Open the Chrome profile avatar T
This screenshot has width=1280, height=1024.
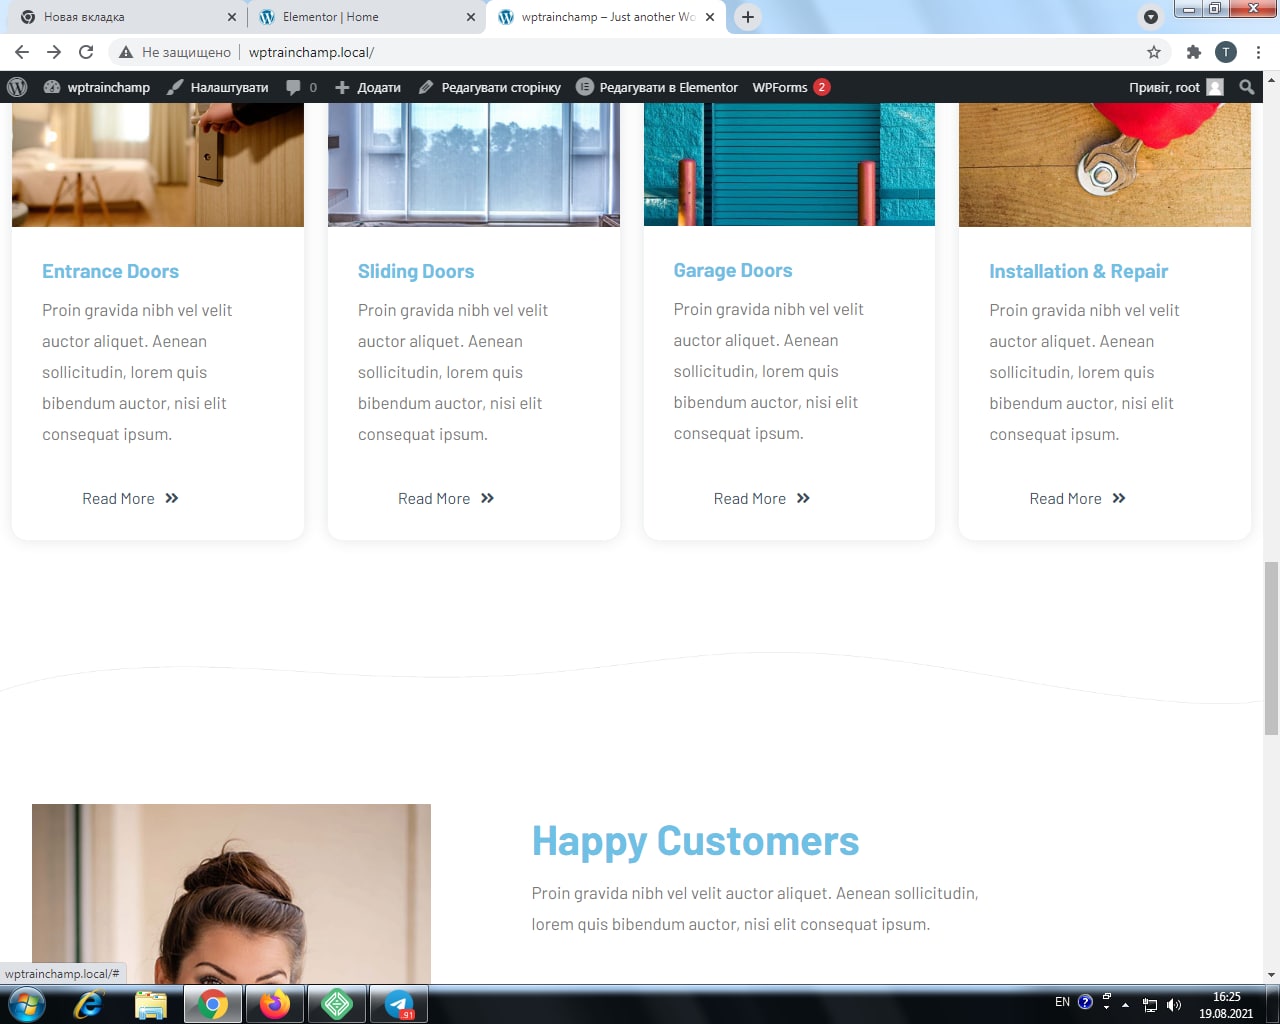point(1226,52)
